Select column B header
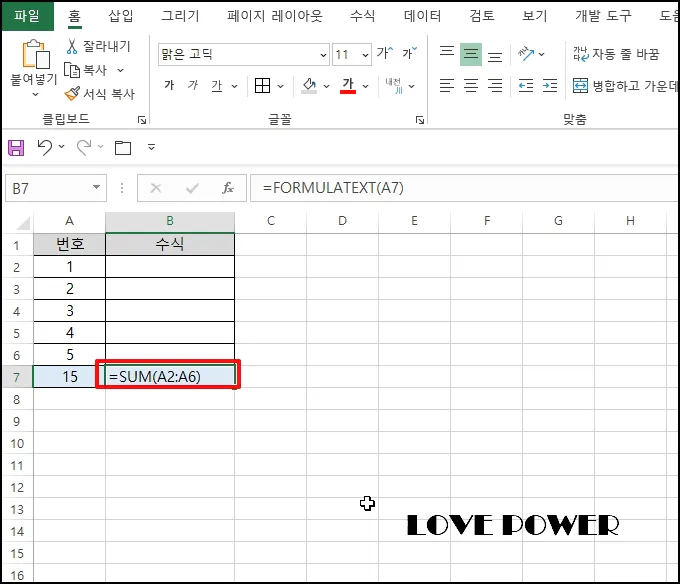680x584 pixels. tap(170, 221)
